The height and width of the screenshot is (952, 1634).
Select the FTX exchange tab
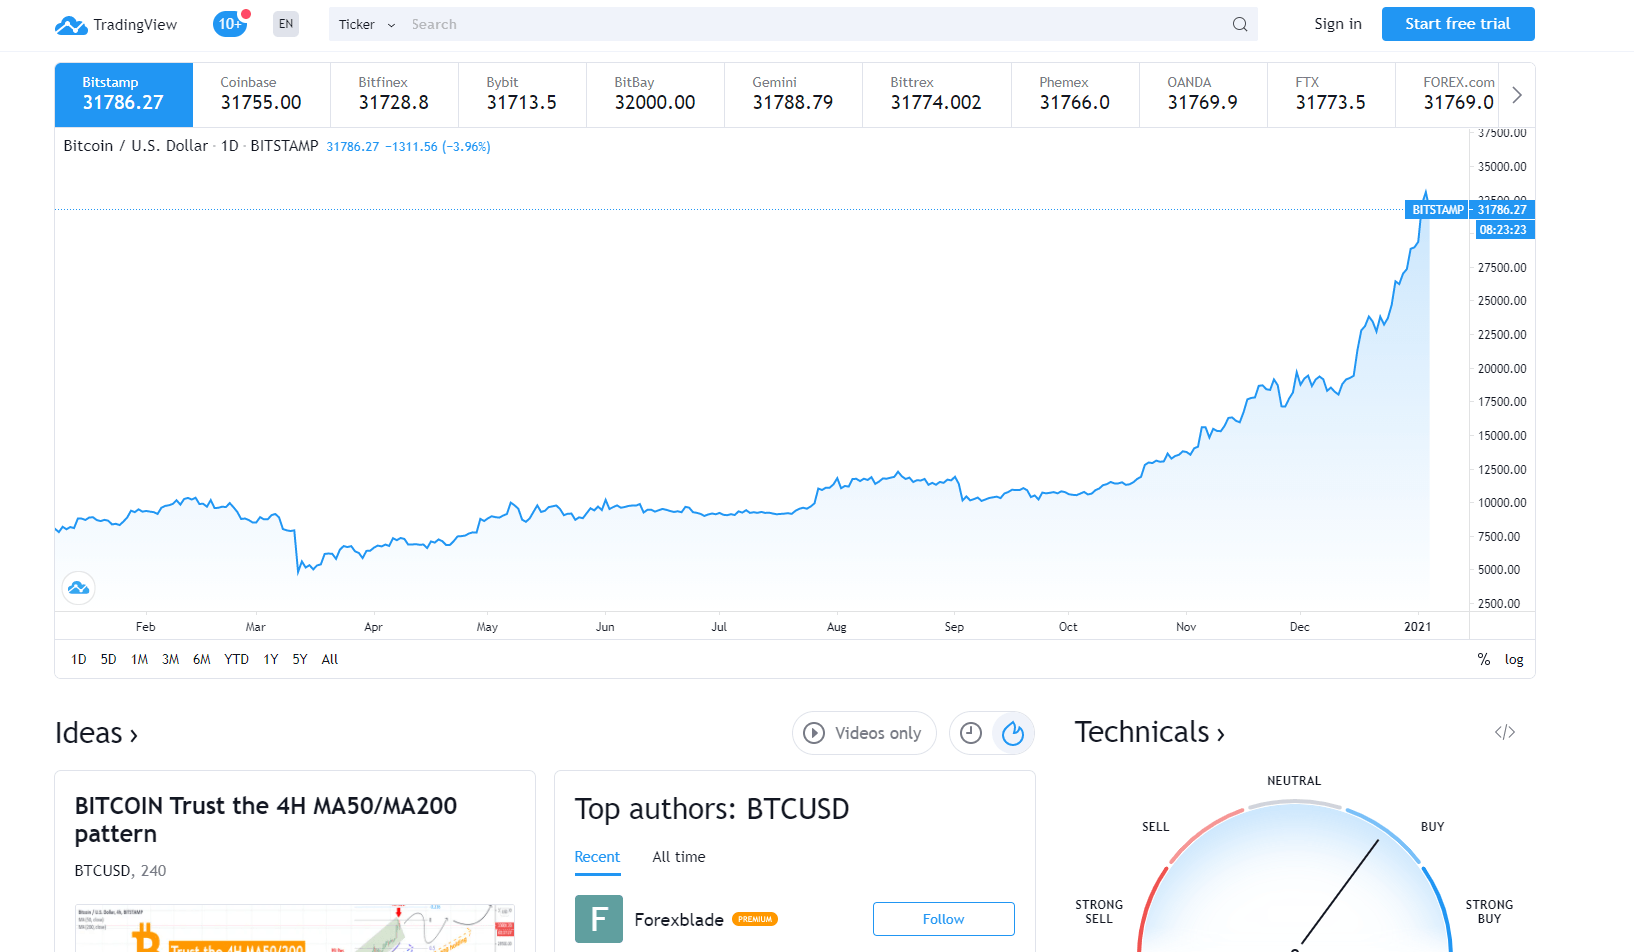click(x=1332, y=95)
